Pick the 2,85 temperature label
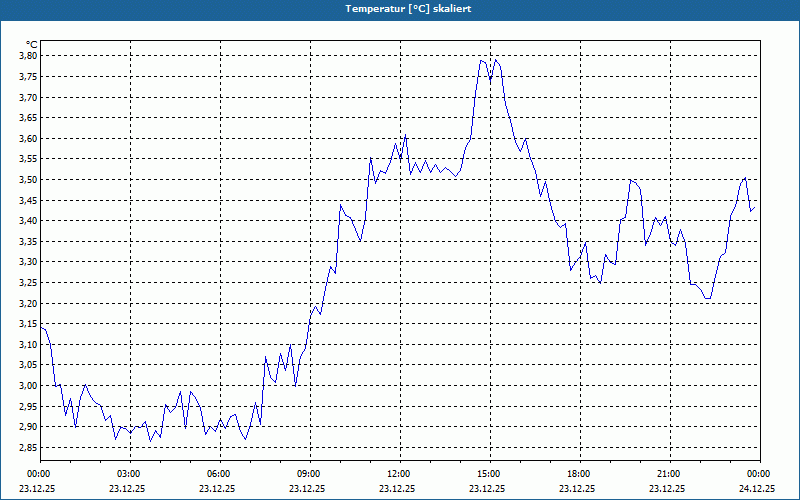 tap(29, 447)
